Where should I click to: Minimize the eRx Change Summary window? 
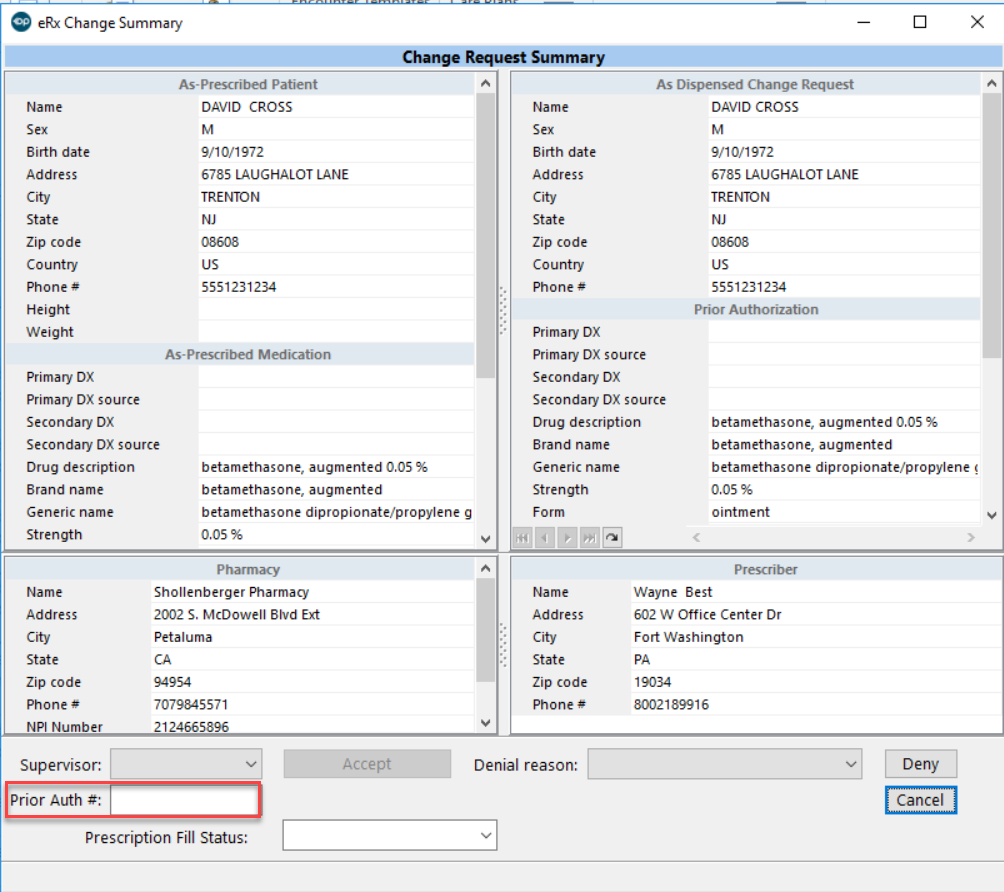pos(864,22)
